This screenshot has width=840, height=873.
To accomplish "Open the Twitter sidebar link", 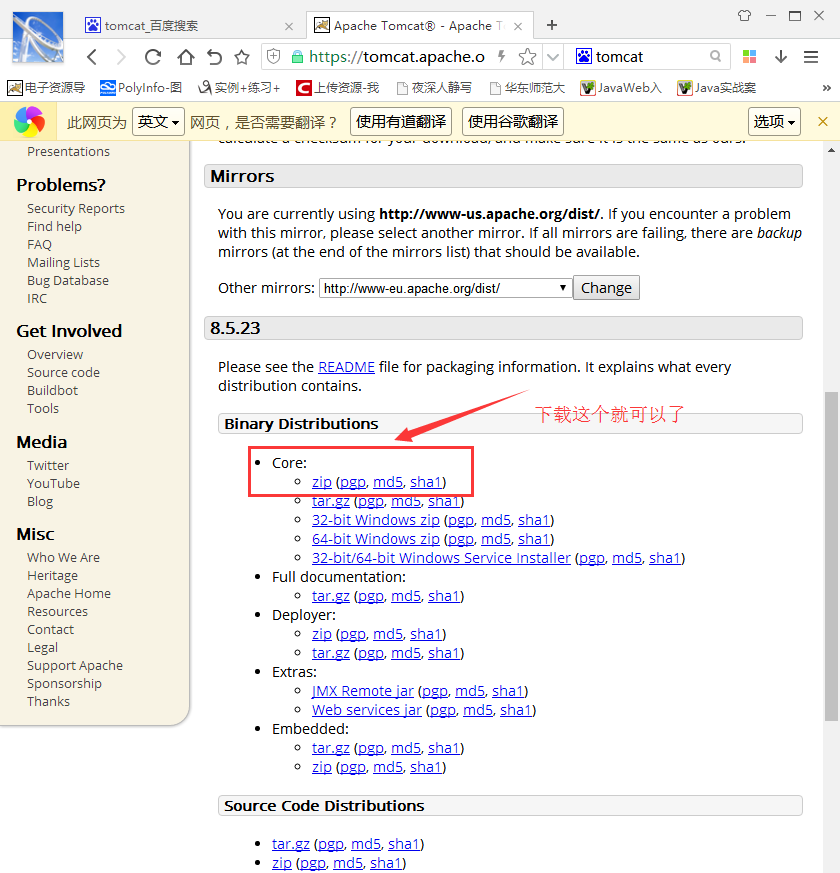I will tap(48, 465).
